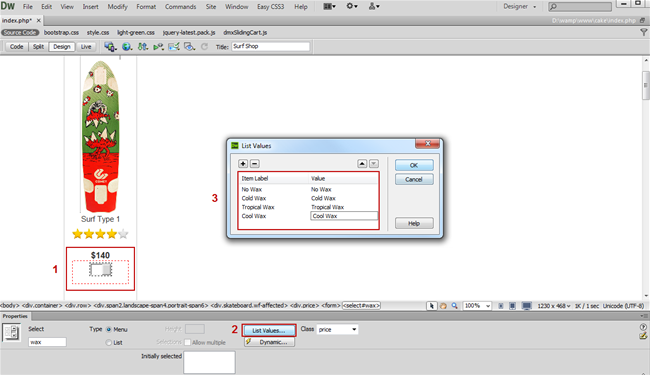This screenshot has width=650, height=375.
Task: Switch to Split view
Action: pyautogui.click(x=38, y=47)
